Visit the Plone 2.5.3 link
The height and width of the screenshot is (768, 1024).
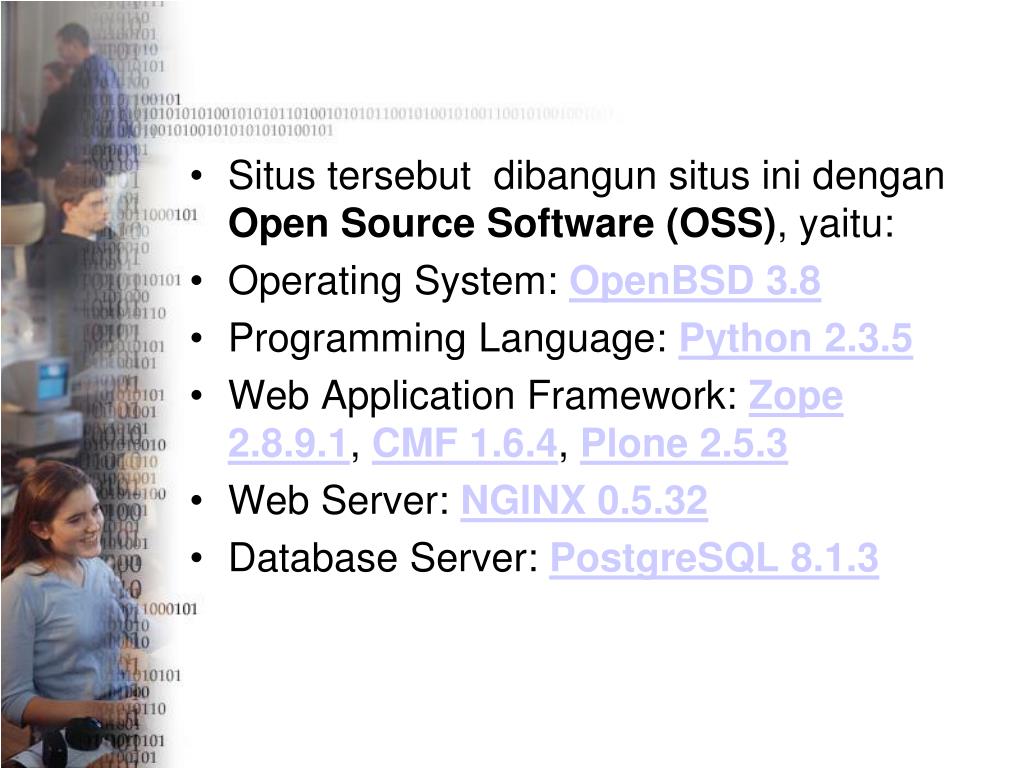click(x=684, y=444)
